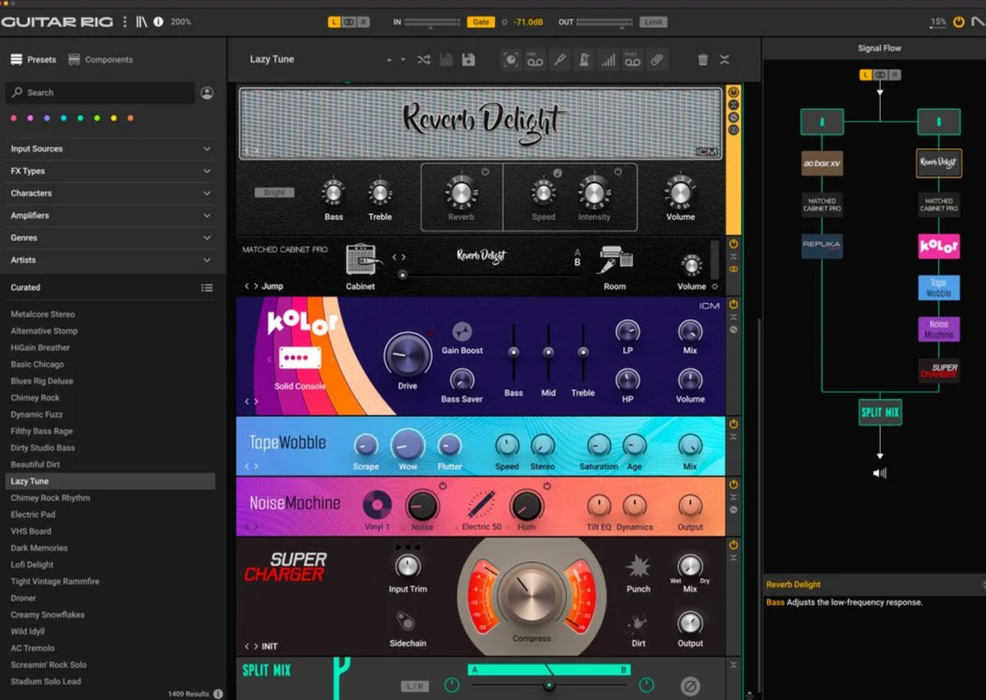Toggle the Limit button on the output
The height and width of the screenshot is (700, 986).
tap(653, 22)
